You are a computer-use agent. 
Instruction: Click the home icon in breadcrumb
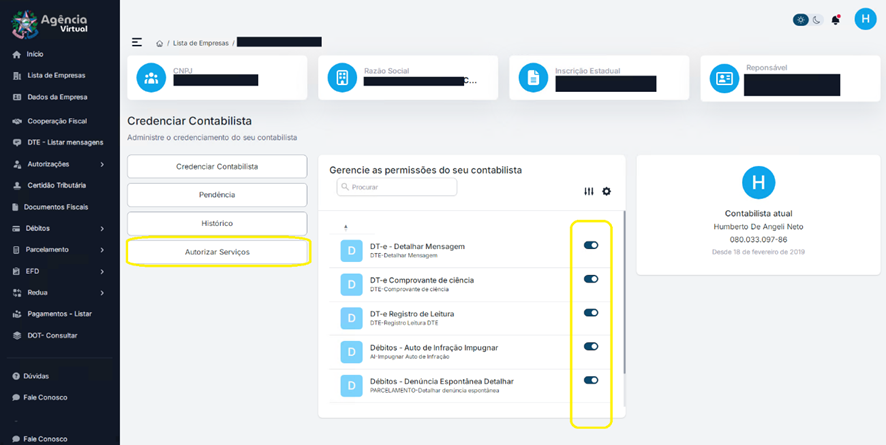160,44
